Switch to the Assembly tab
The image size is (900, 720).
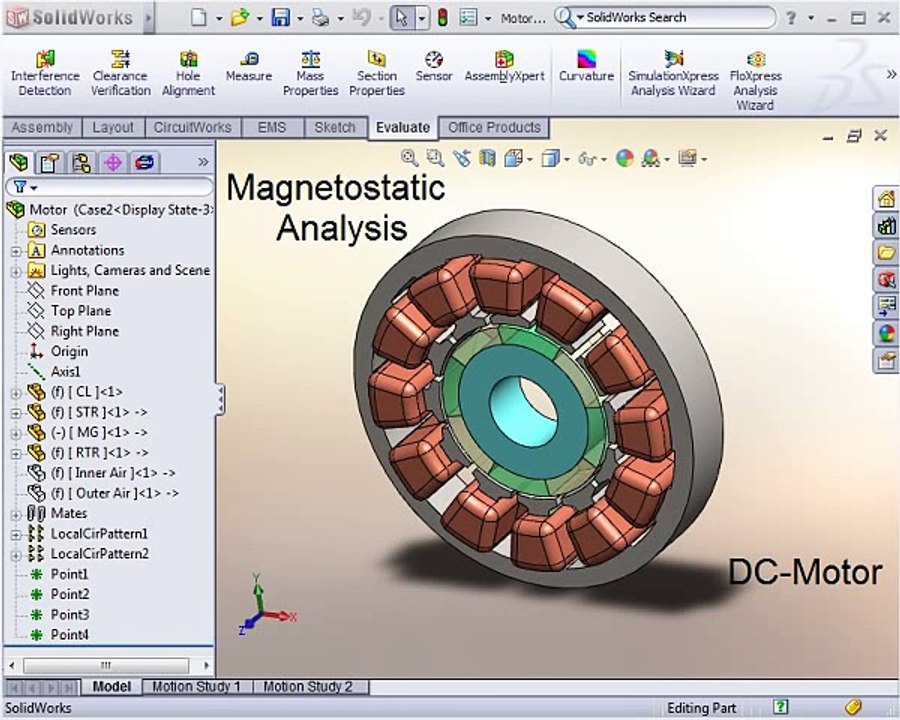pos(42,127)
